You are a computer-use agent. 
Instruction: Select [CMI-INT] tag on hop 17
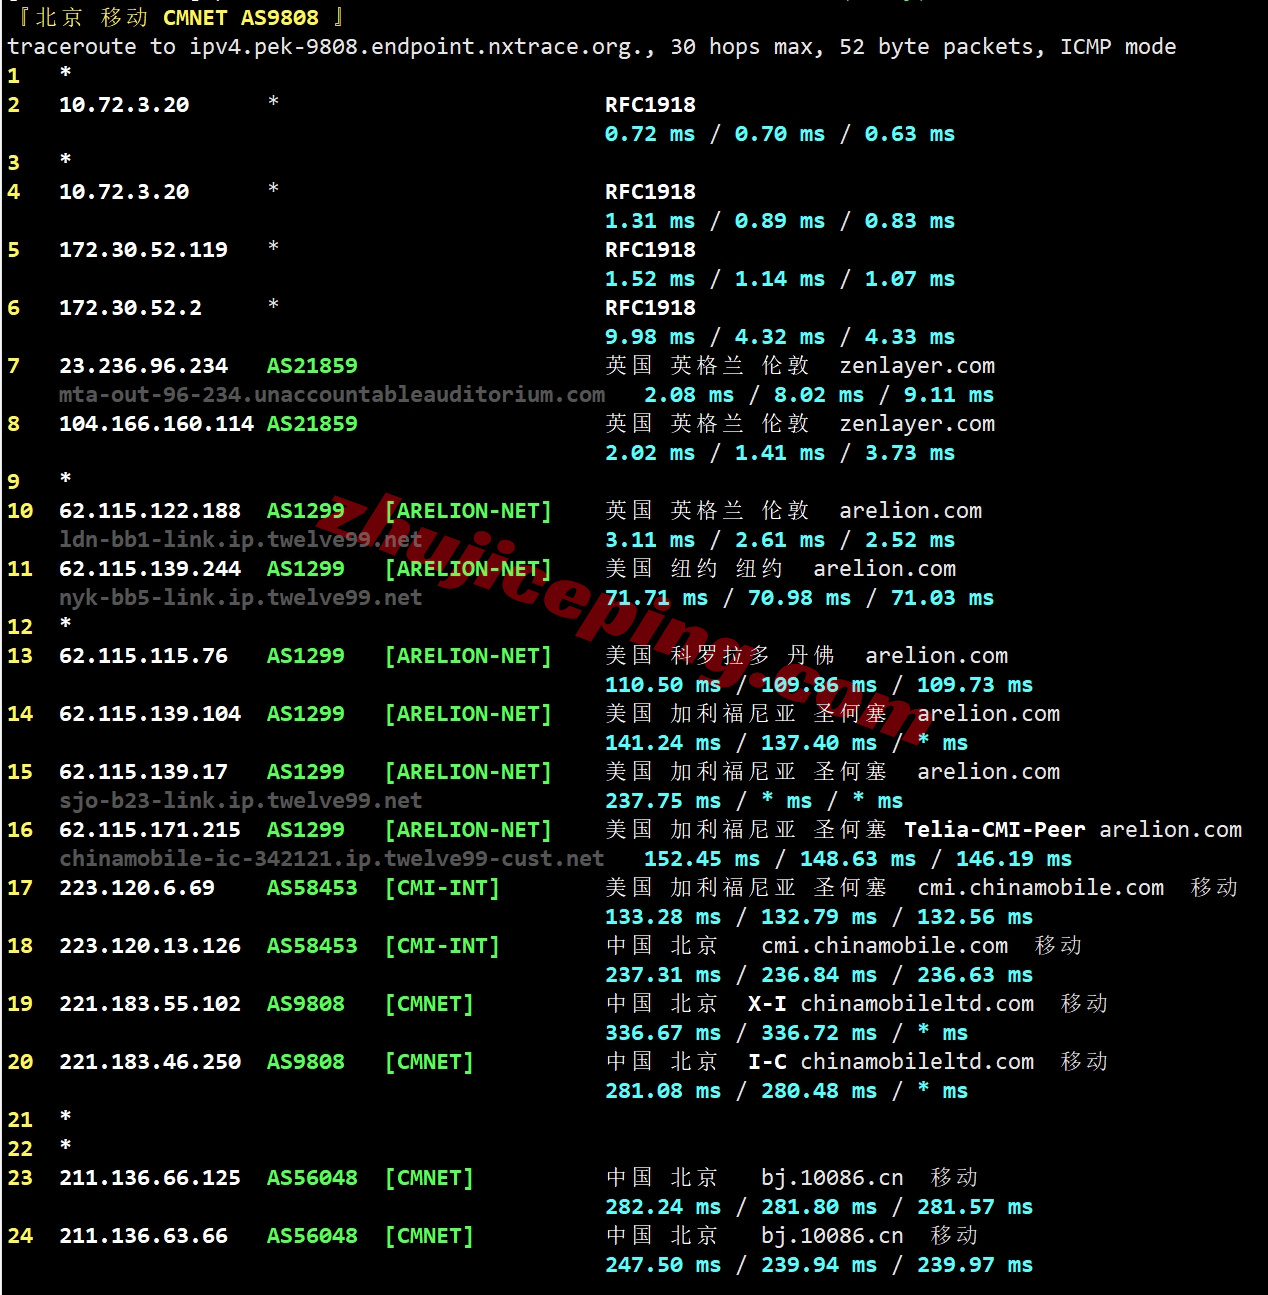pos(442,888)
